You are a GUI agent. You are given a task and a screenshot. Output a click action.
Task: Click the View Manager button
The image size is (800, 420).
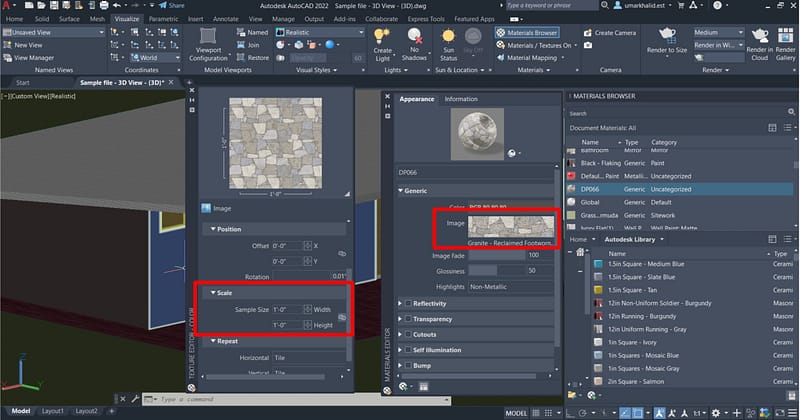click(x=35, y=58)
